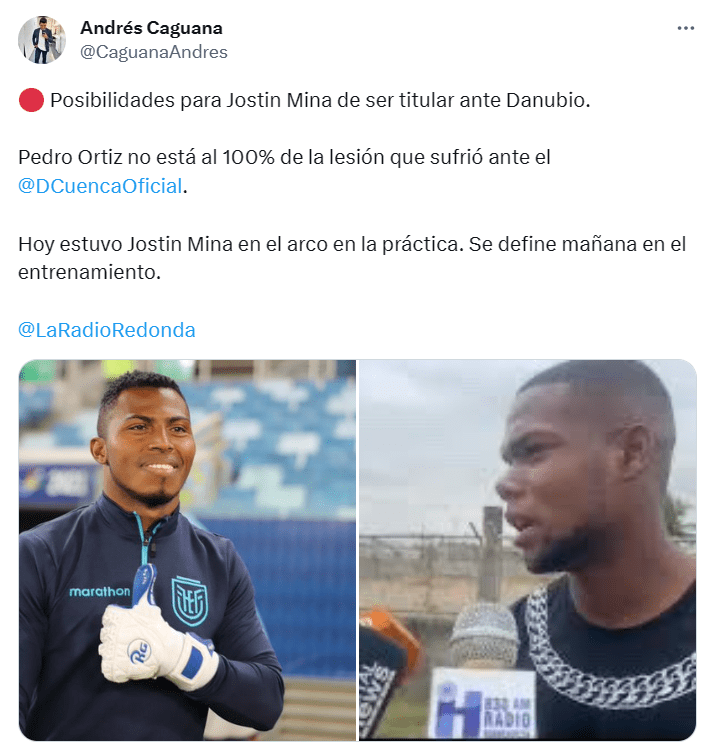Click the Pedro Ortiz injury sentence
Viewport: 715px width, 747px height.
pyautogui.click(x=284, y=172)
